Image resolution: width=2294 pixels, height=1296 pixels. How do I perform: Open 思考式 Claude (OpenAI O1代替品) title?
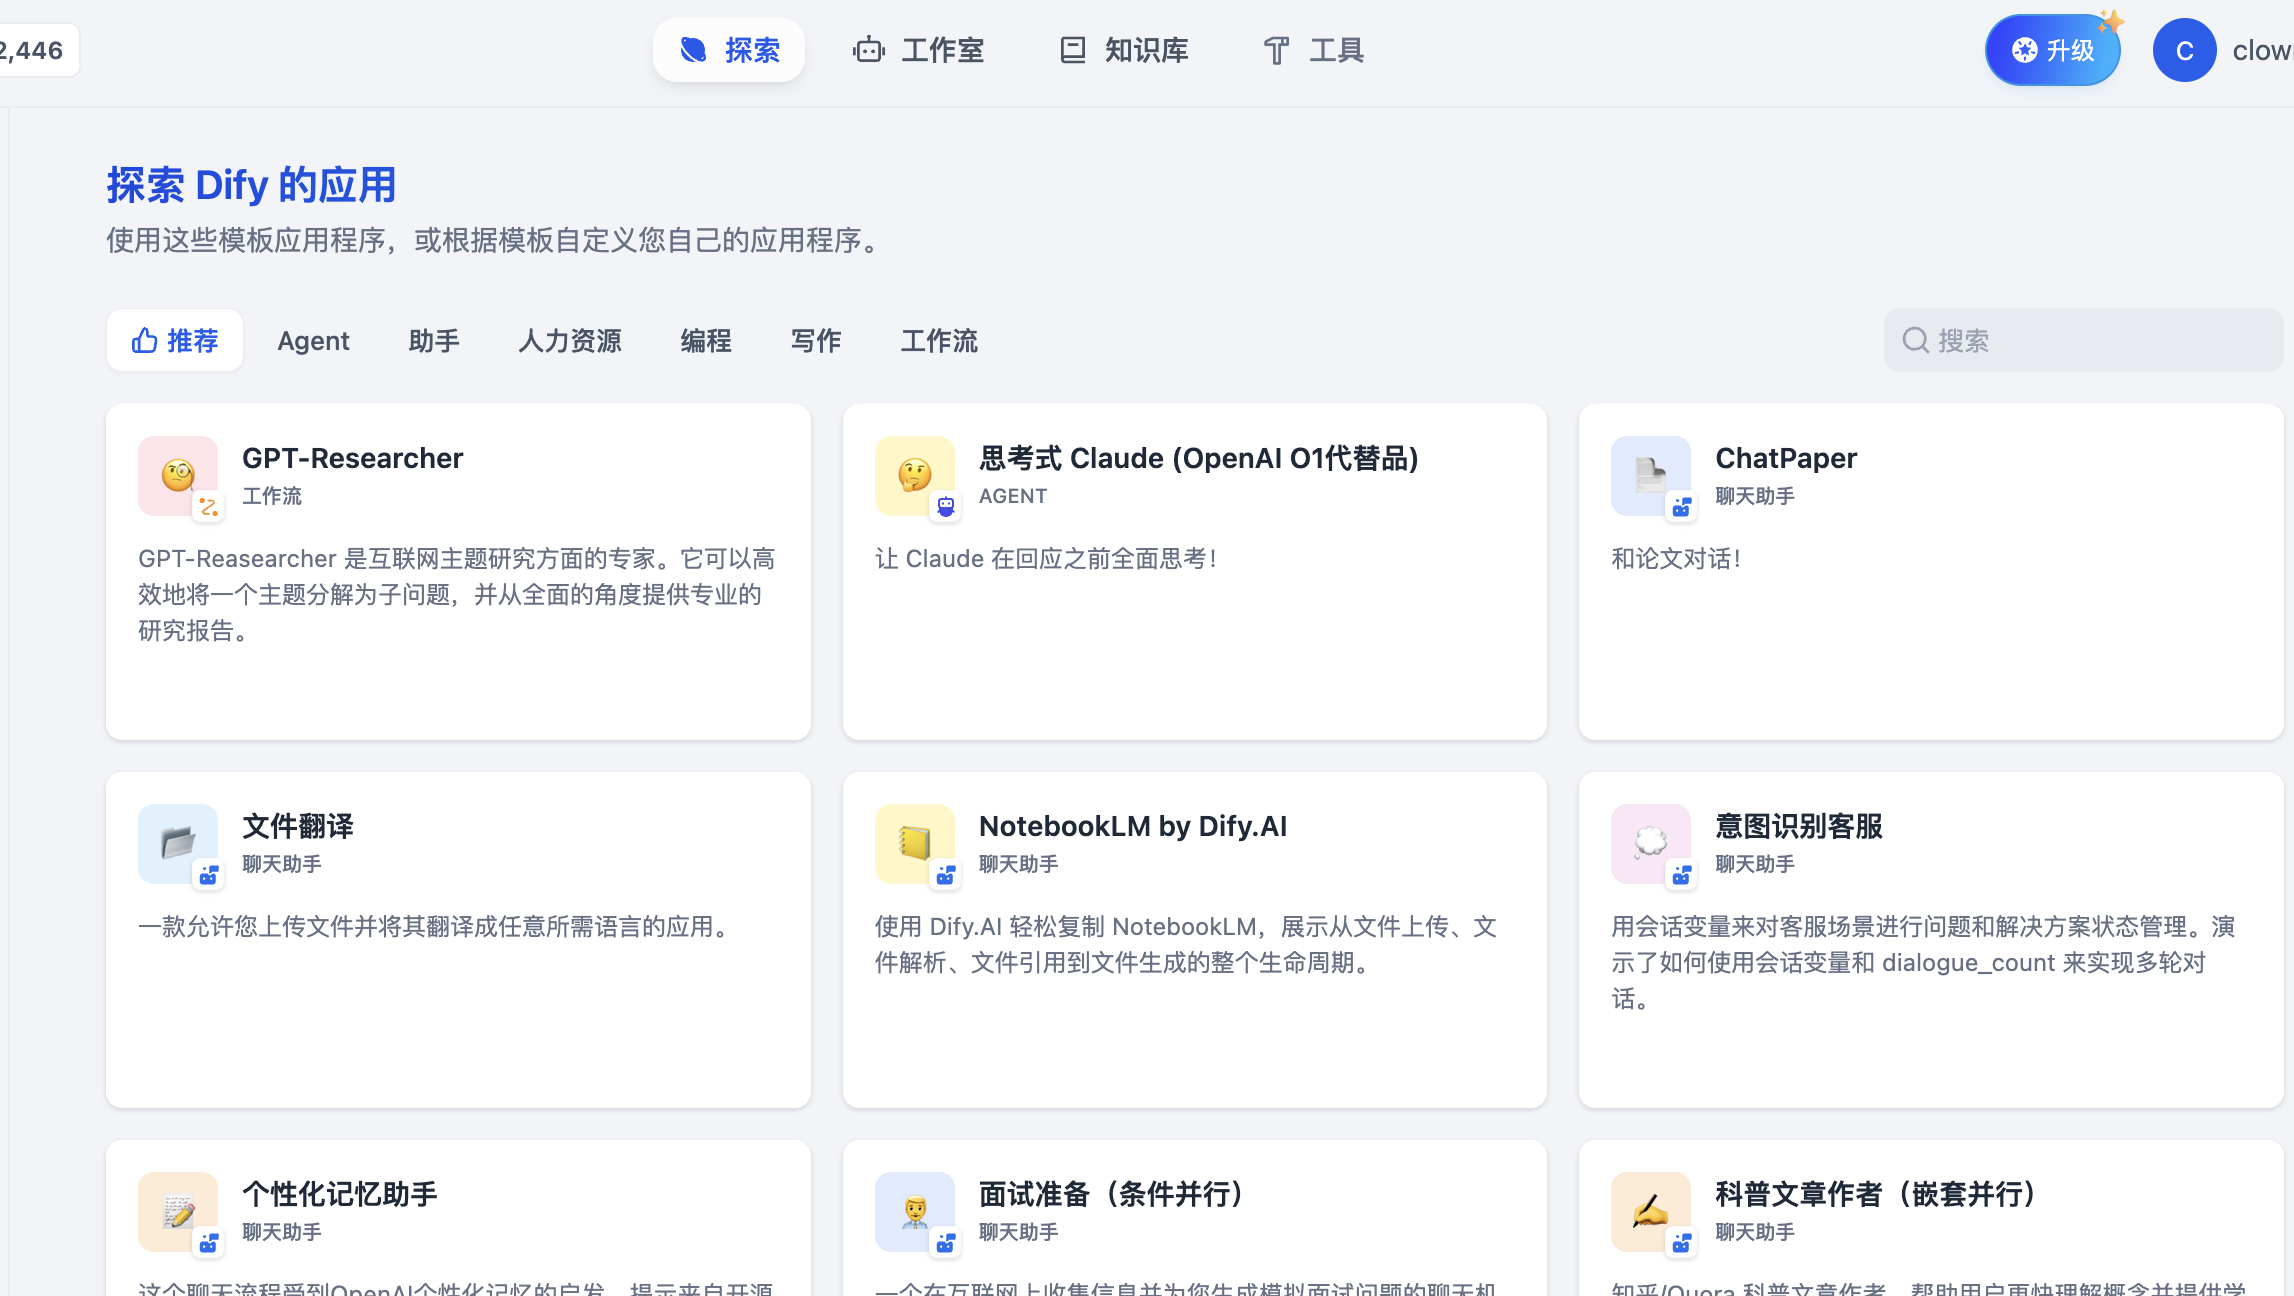click(1198, 458)
